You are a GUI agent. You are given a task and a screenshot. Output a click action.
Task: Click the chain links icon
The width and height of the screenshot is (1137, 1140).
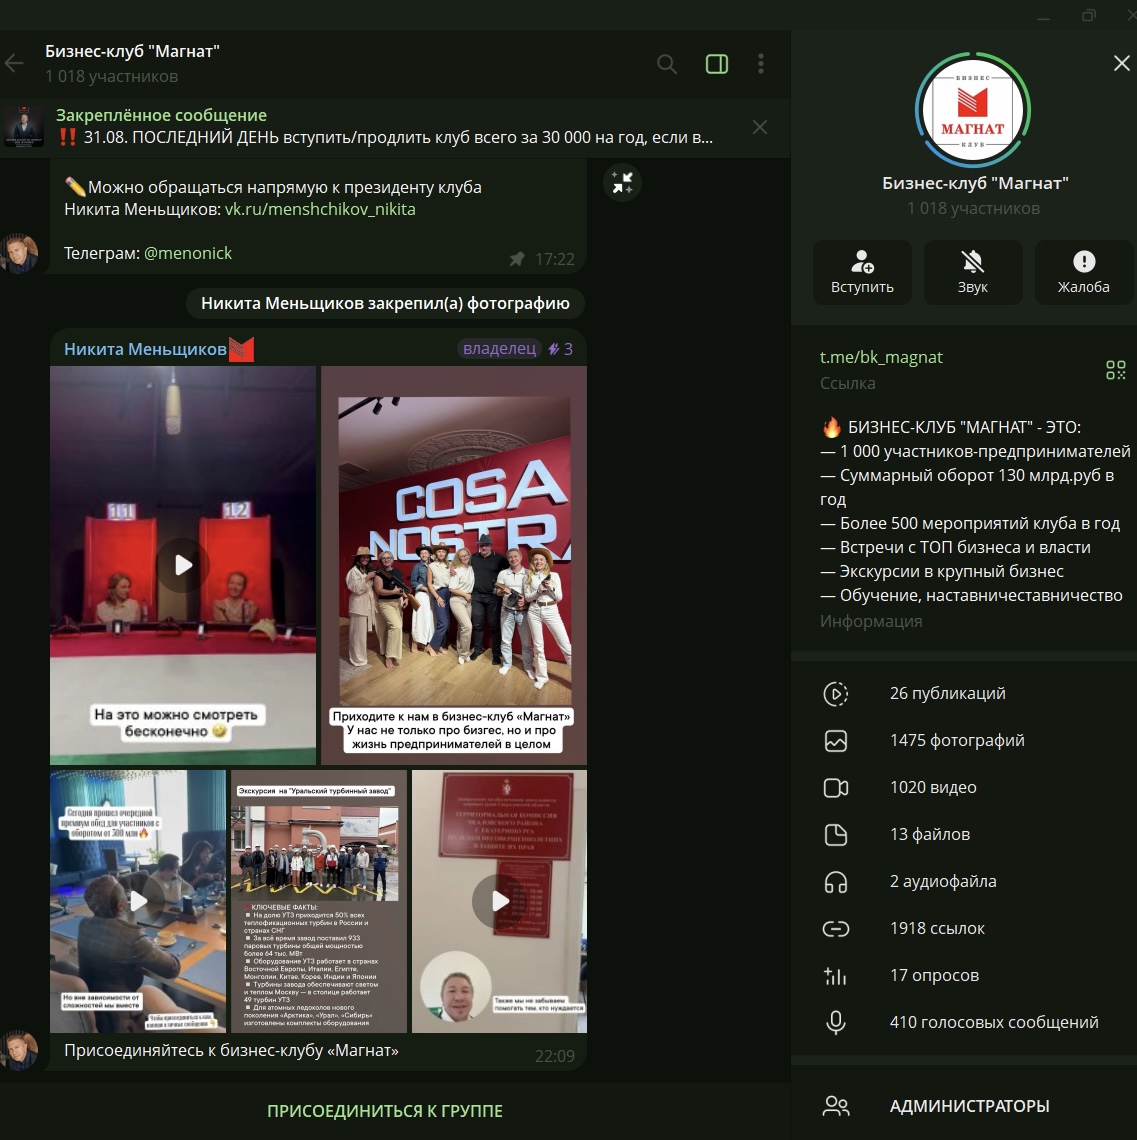click(836, 928)
